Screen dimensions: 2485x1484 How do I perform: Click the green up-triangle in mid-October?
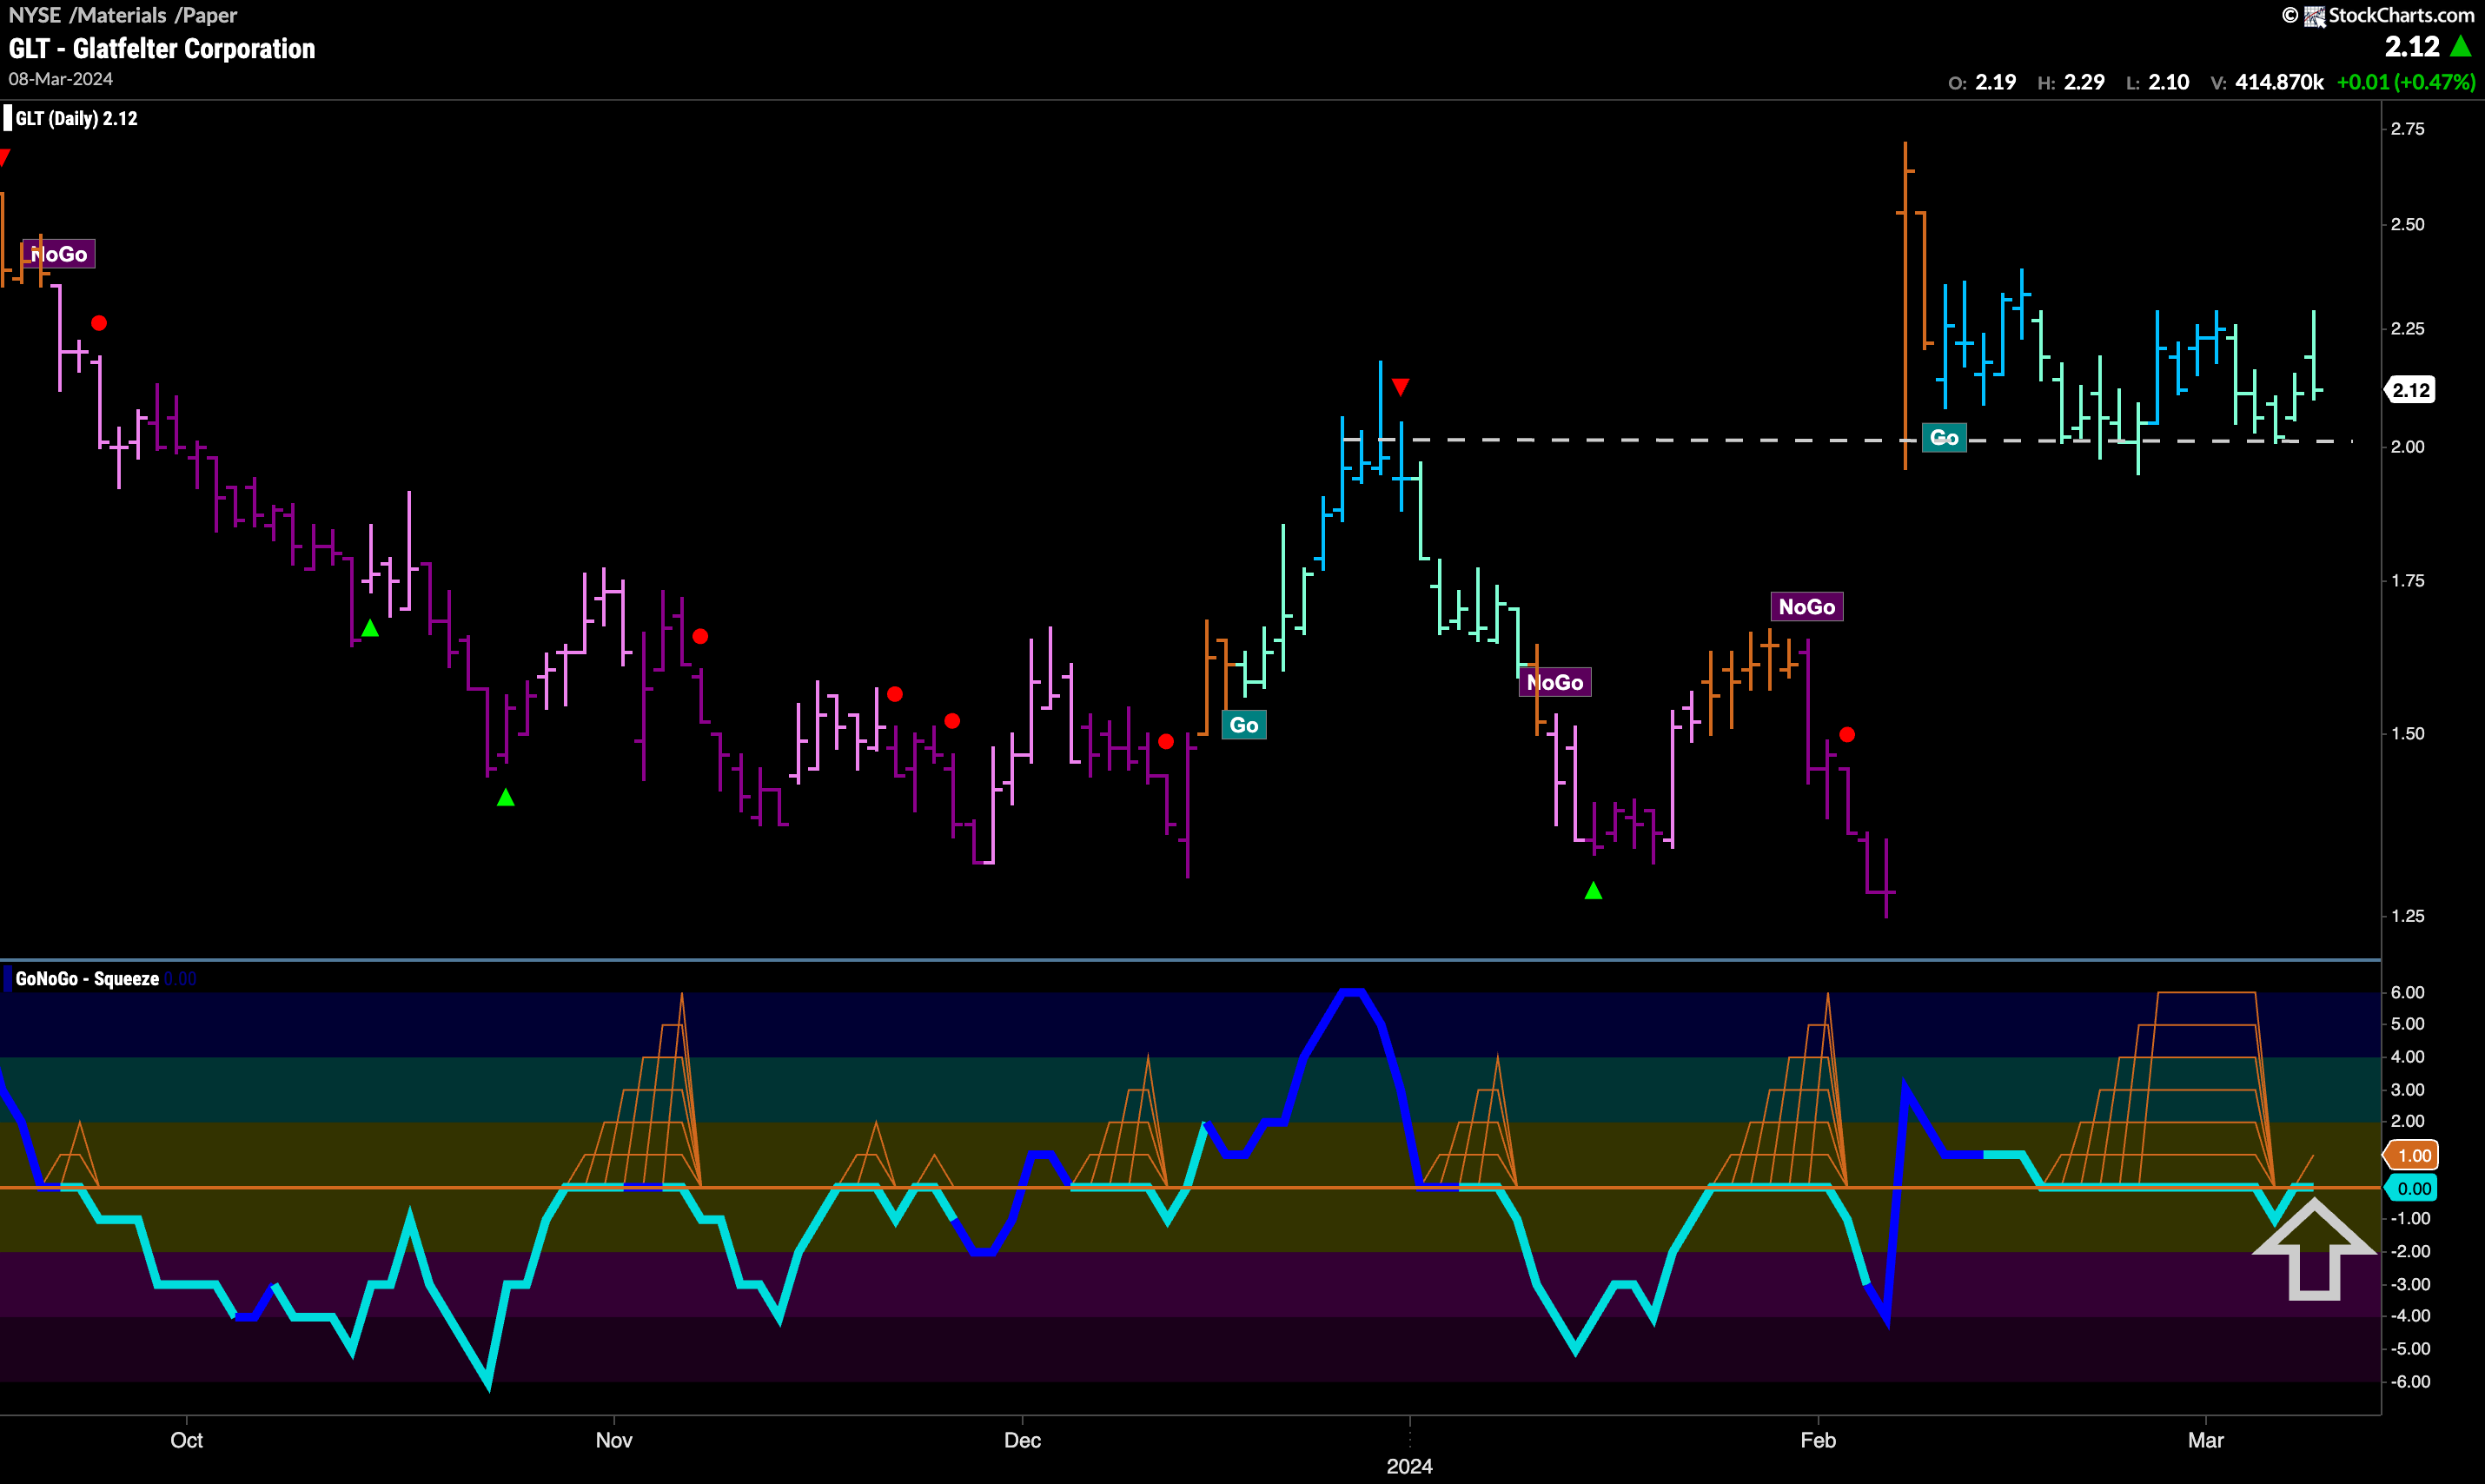coord(370,628)
